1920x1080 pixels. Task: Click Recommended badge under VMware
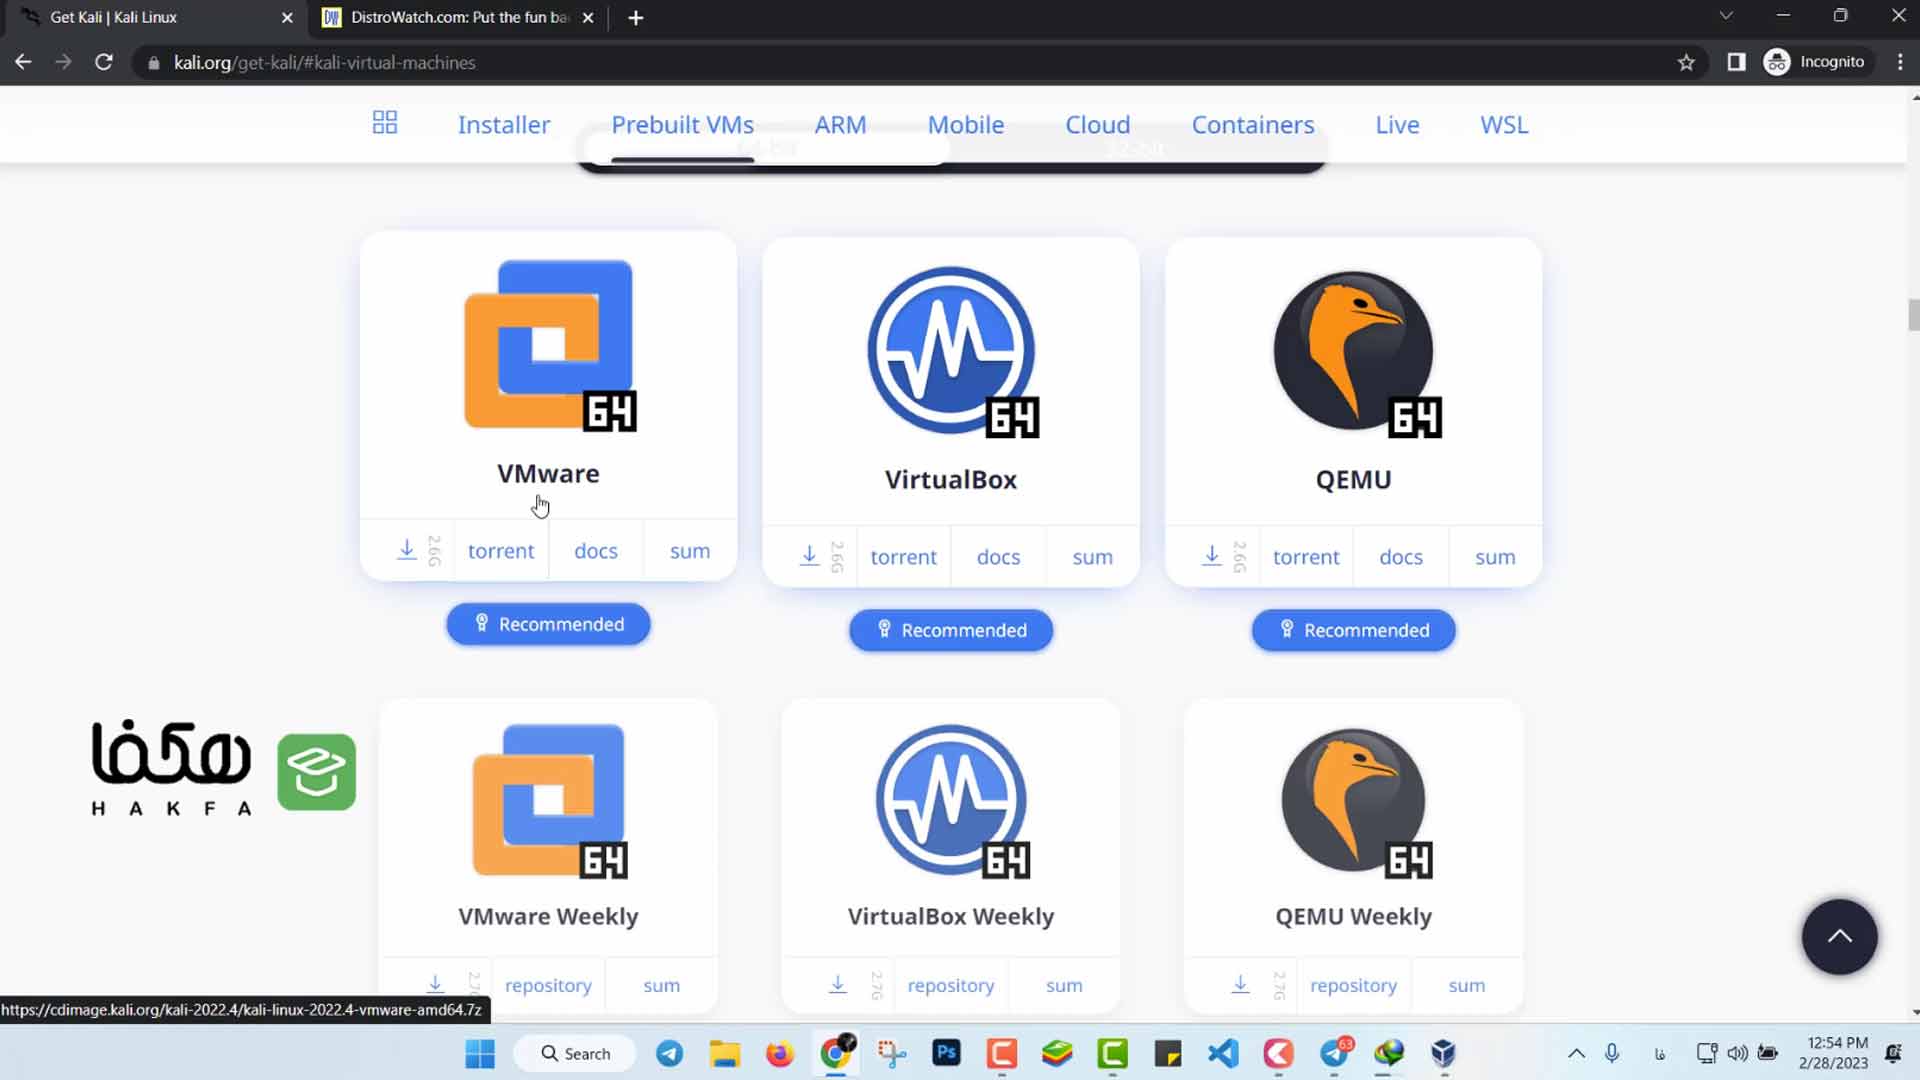pos(548,624)
